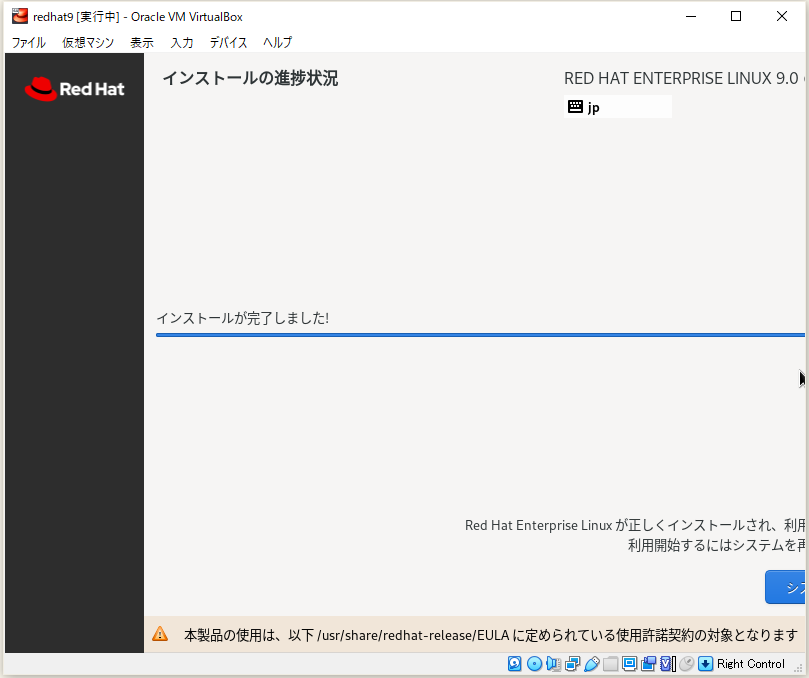Minimize the VirtualBox window
Image resolution: width=809 pixels, height=678 pixels.
point(691,16)
